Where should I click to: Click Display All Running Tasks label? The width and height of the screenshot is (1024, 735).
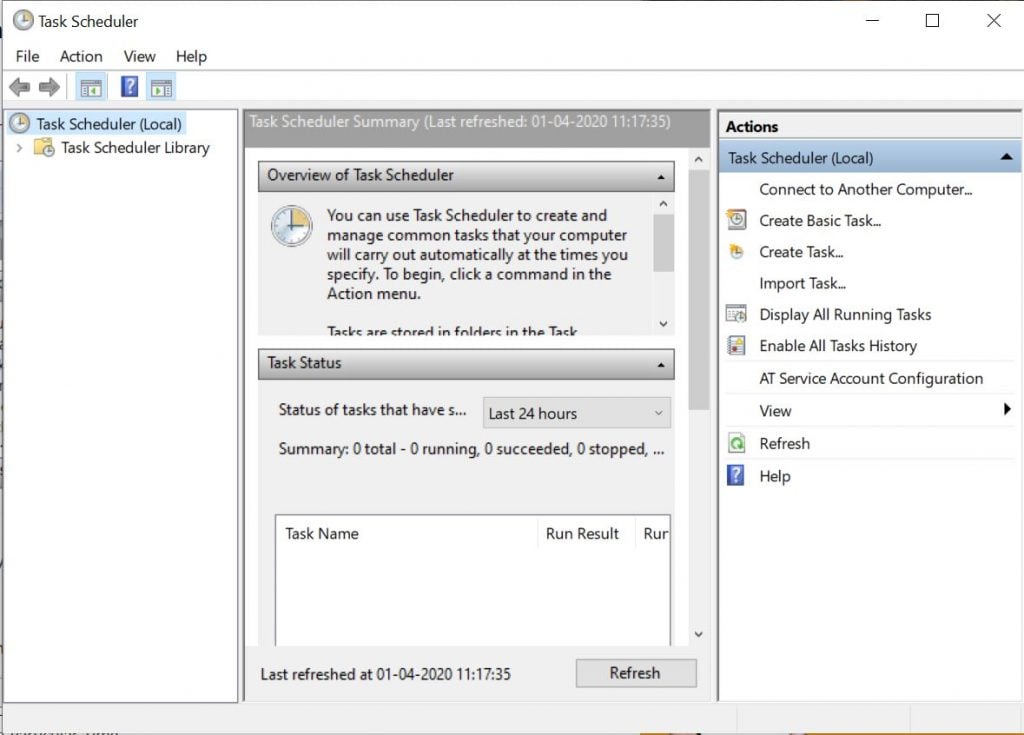point(845,315)
